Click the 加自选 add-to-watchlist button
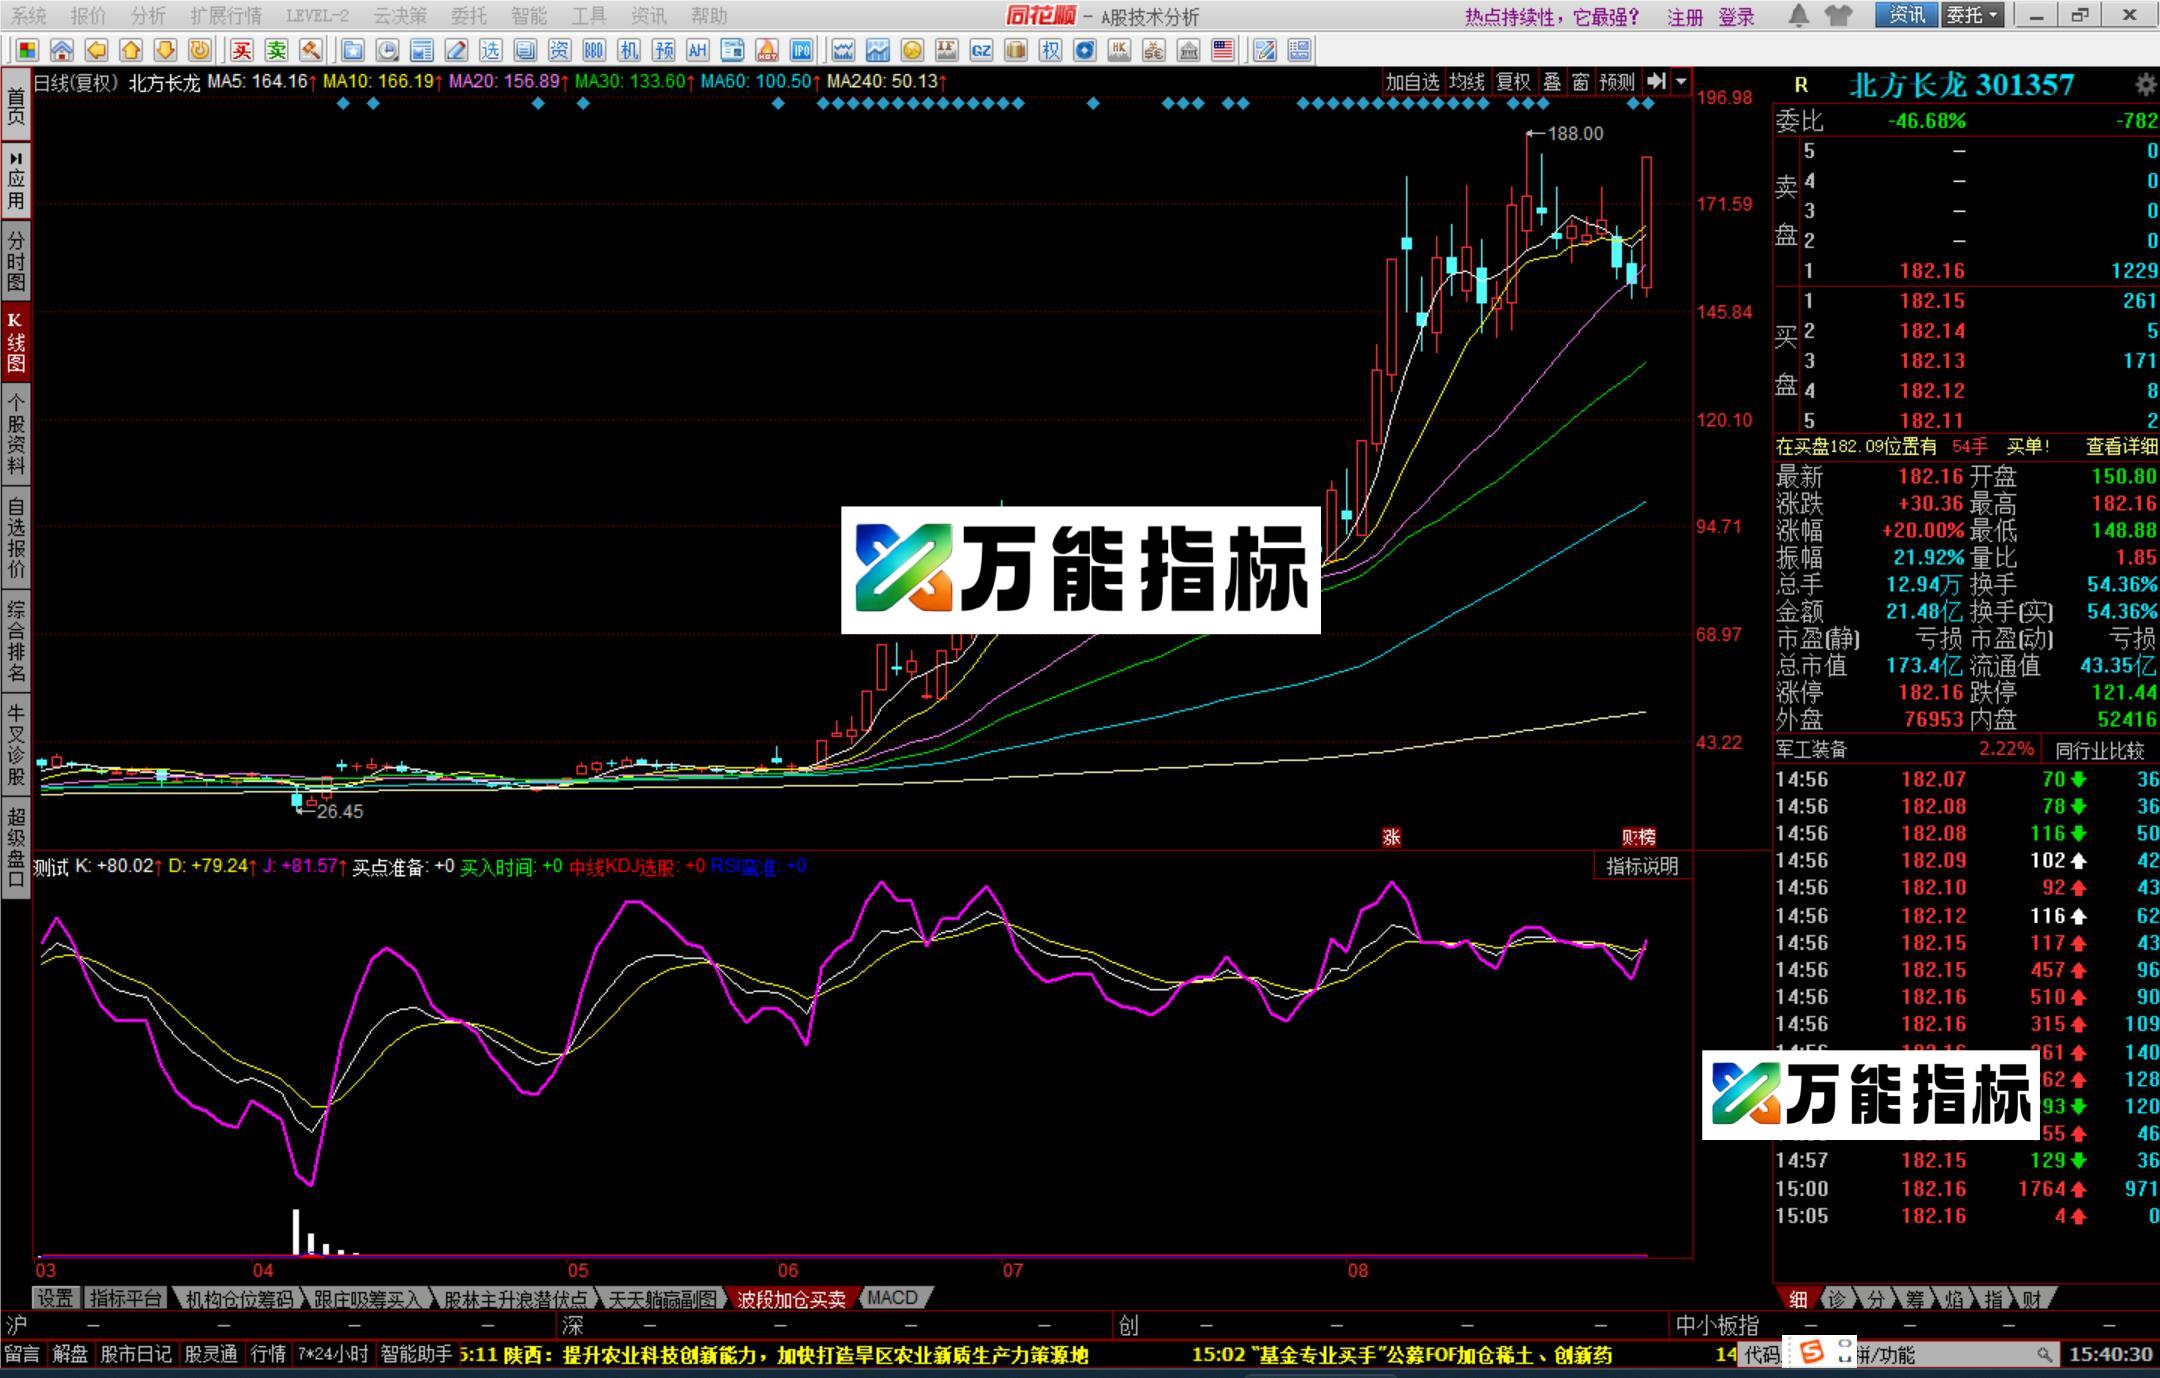The image size is (2160, 1378). [1413, 83]
